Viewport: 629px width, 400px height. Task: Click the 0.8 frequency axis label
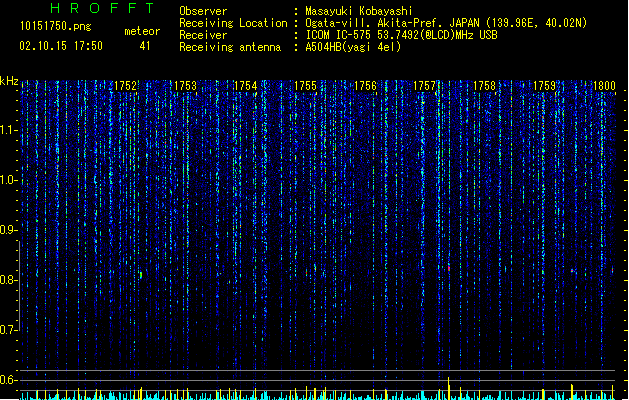tap(8, 280)
